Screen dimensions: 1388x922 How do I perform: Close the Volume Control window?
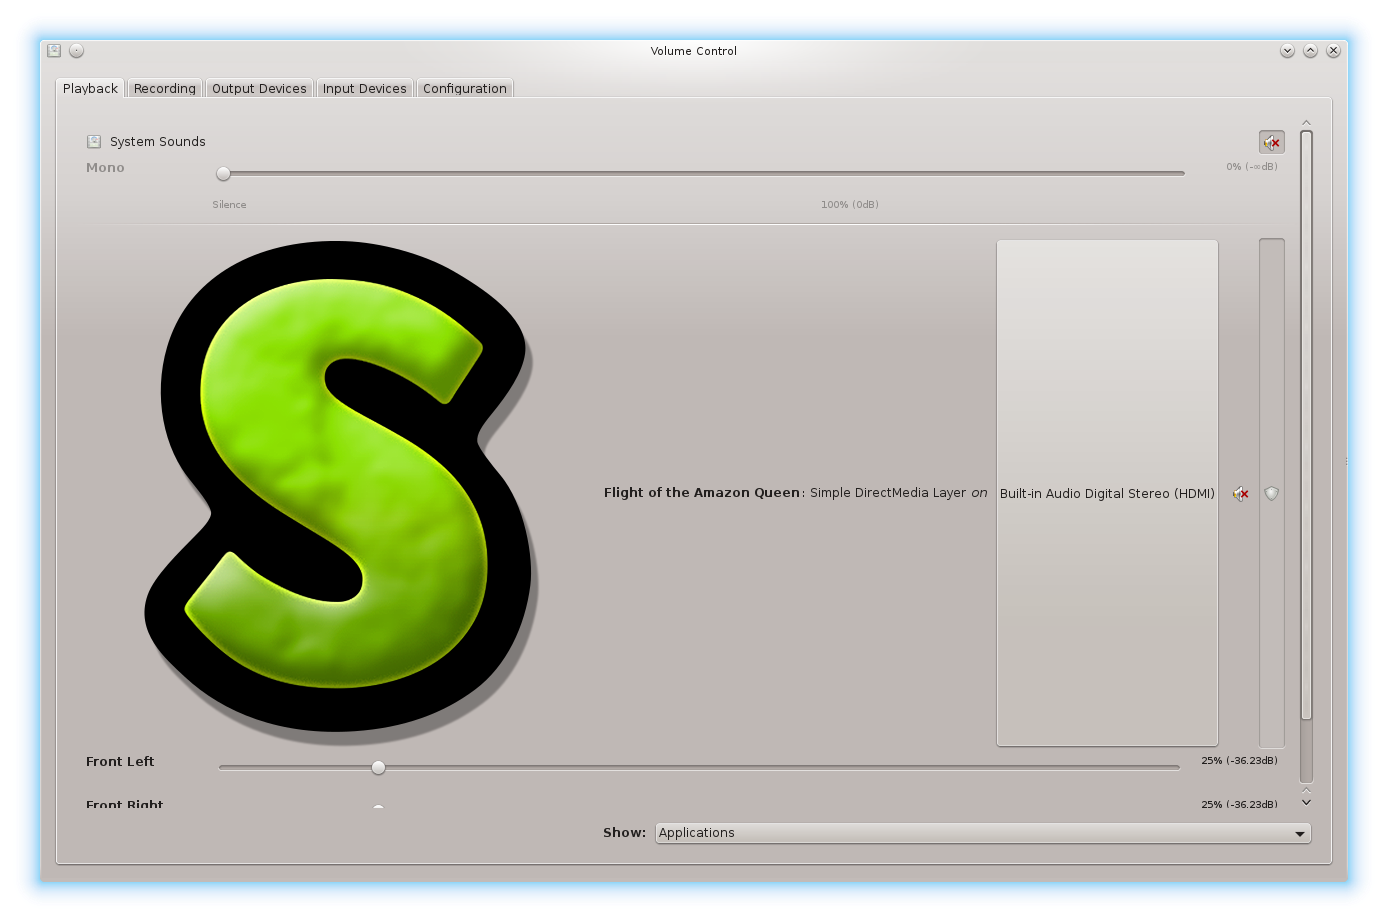tap(1332, 51)
